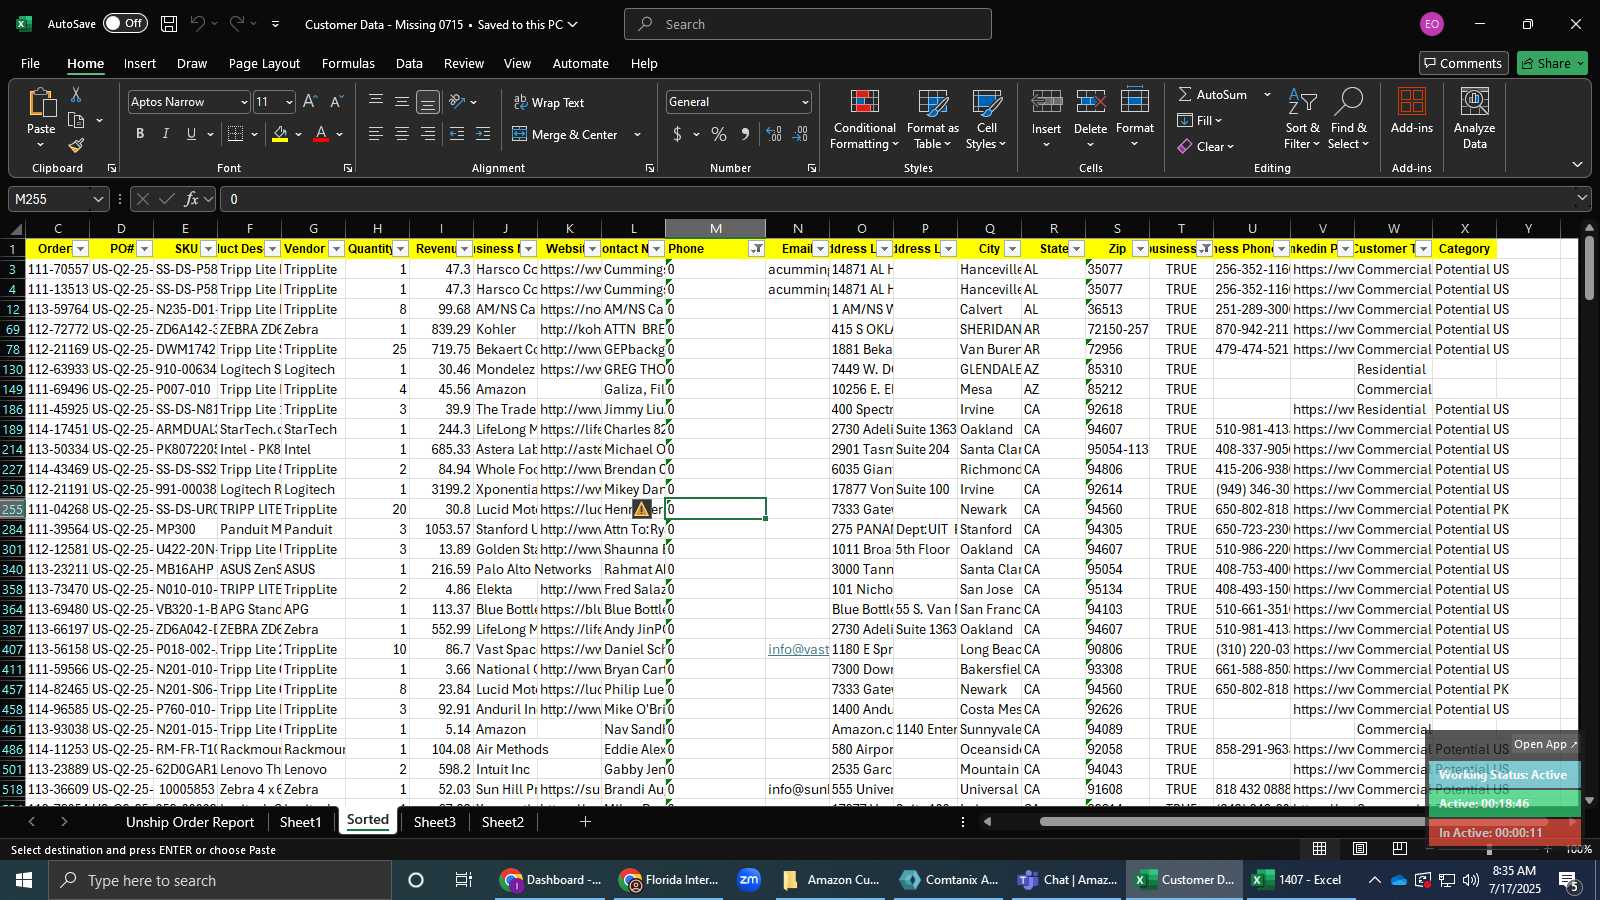Click the Add-ins icon

coord(1411,101)
